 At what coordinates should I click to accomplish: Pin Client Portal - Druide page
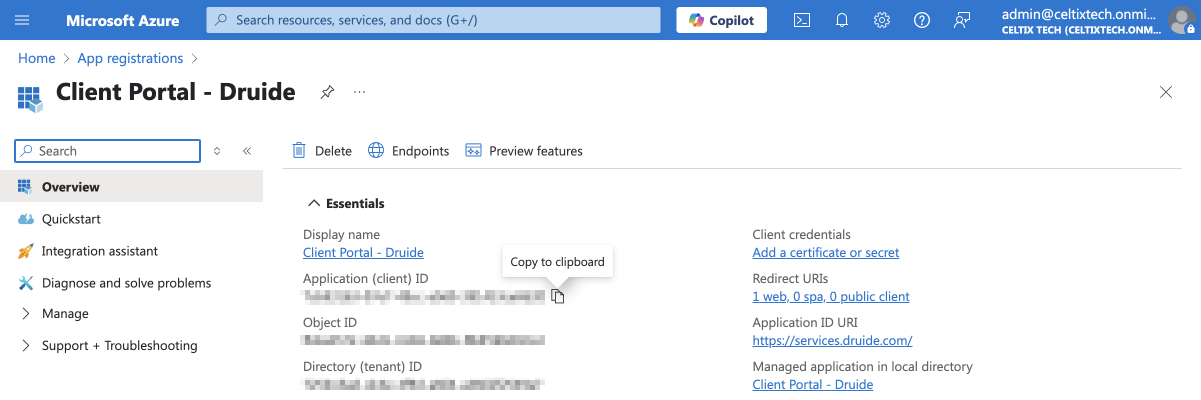(x=327, y=93)
